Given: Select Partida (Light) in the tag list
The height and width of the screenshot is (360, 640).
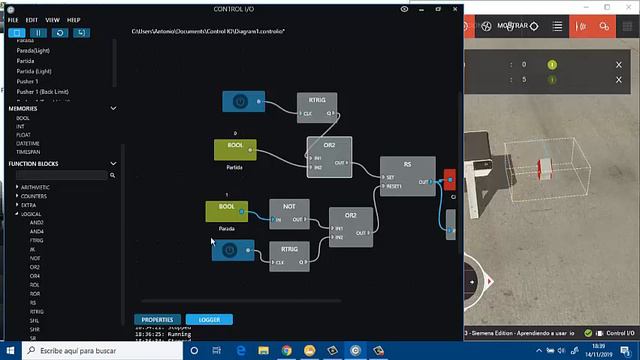Looking at the screenshot, I should tap(34, 71).
